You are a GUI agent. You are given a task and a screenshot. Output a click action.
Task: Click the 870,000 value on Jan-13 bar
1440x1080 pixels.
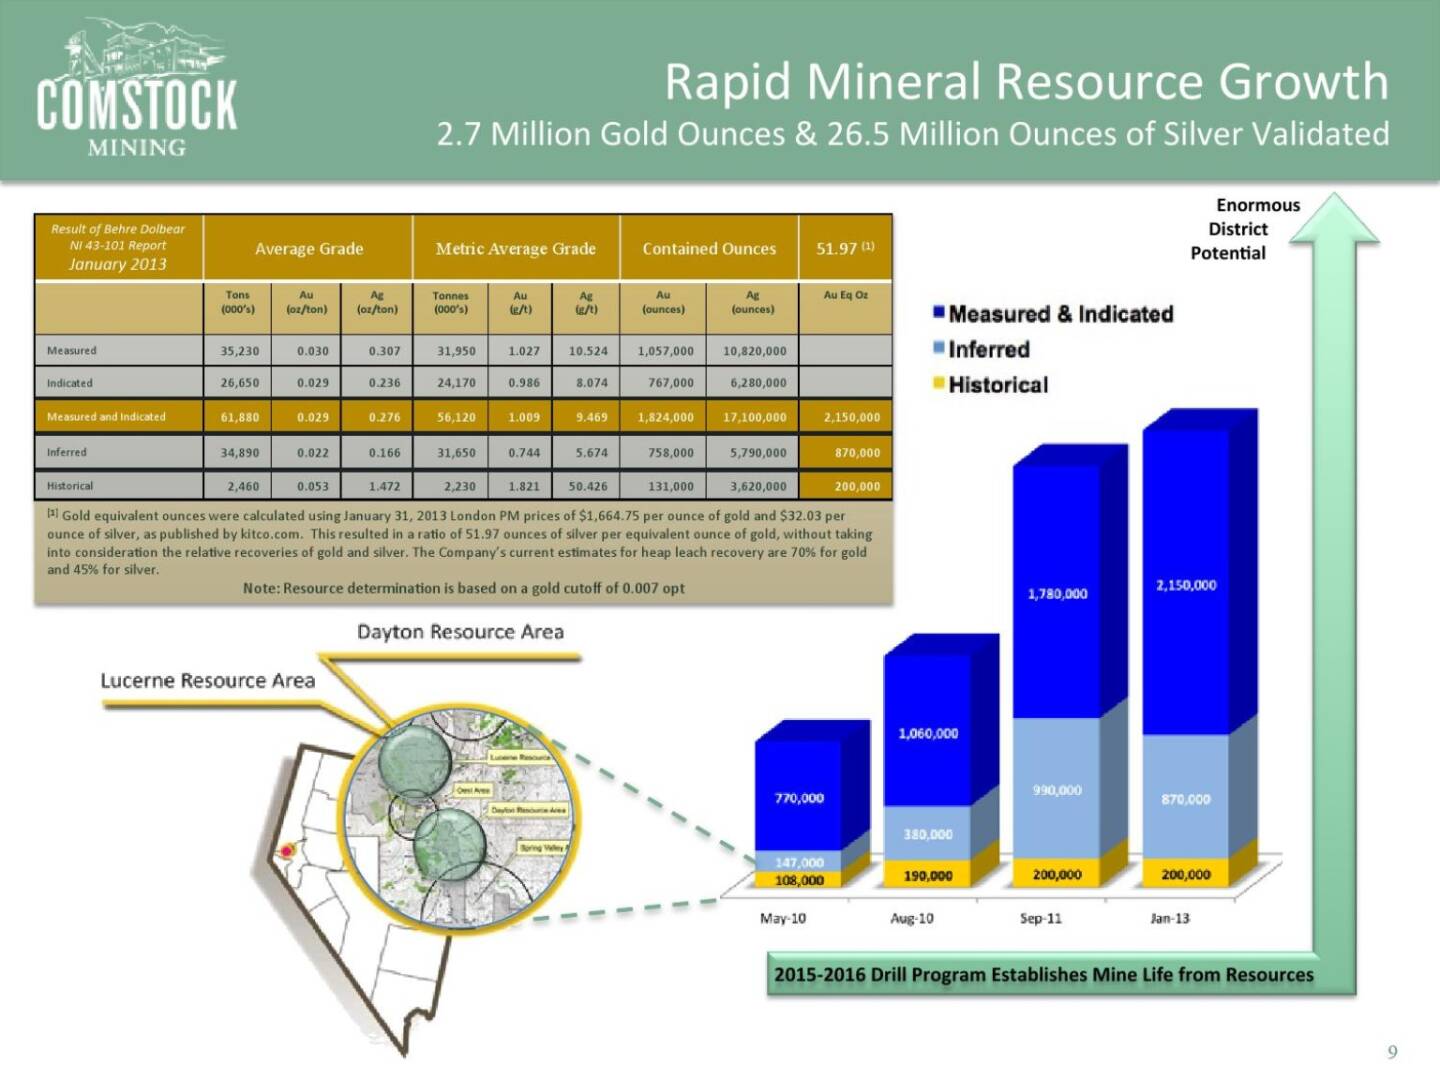[1186, 799]
